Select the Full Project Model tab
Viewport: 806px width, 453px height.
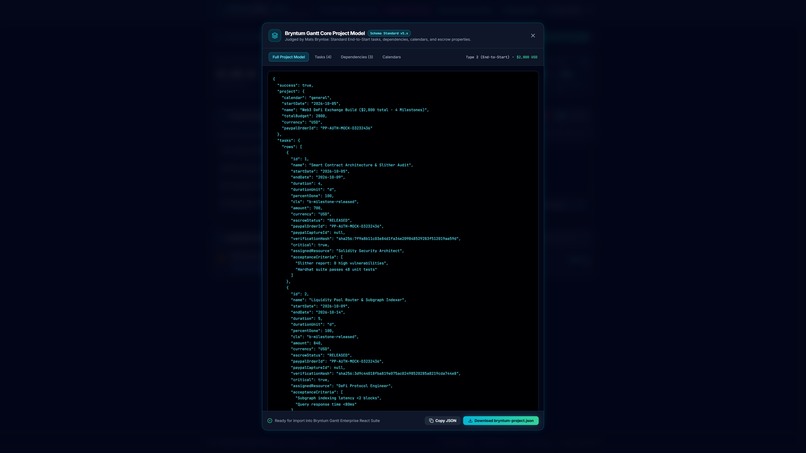tap(288, 57)
